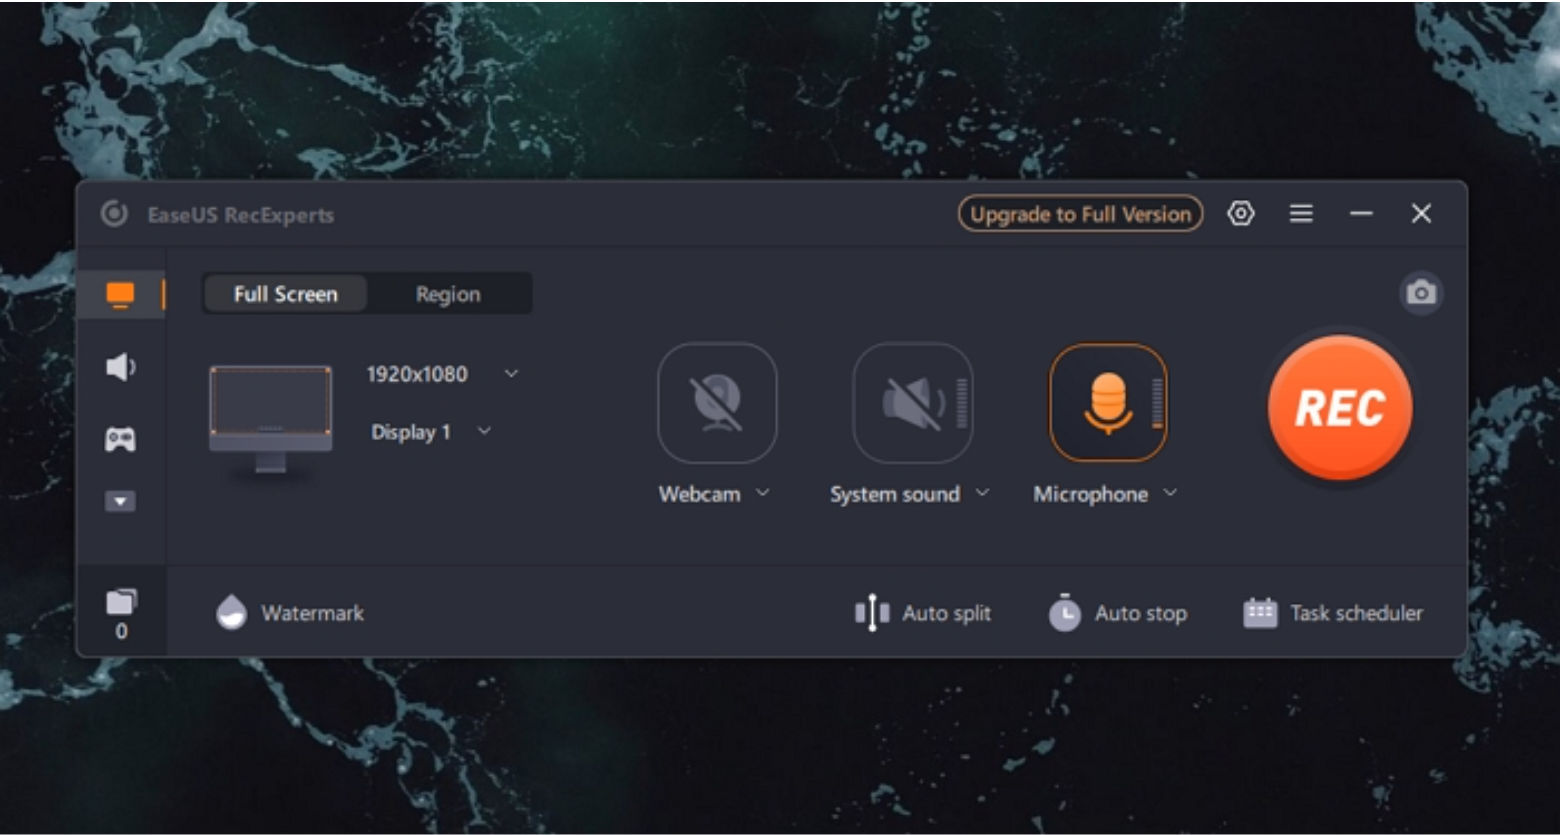Open Watermark settings

tap(290, 612)
